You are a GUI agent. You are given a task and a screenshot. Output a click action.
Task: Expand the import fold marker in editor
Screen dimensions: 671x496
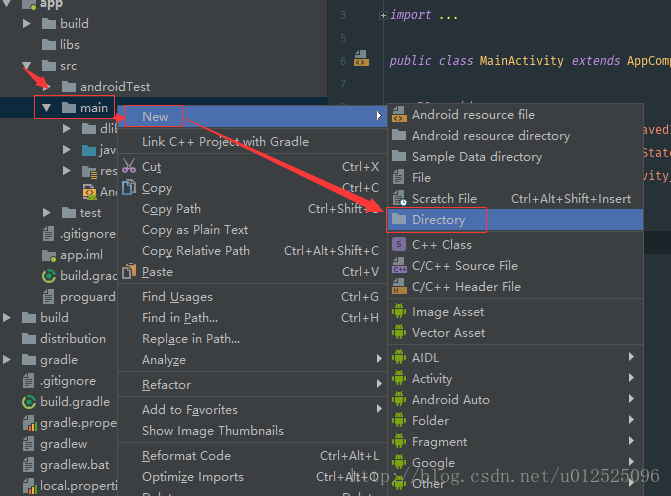point(383,15)
